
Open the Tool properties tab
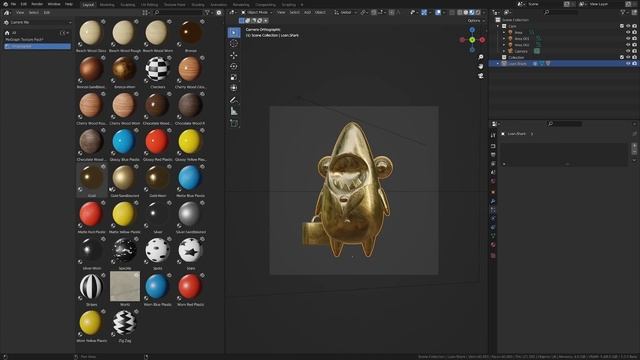click(493, 135)
